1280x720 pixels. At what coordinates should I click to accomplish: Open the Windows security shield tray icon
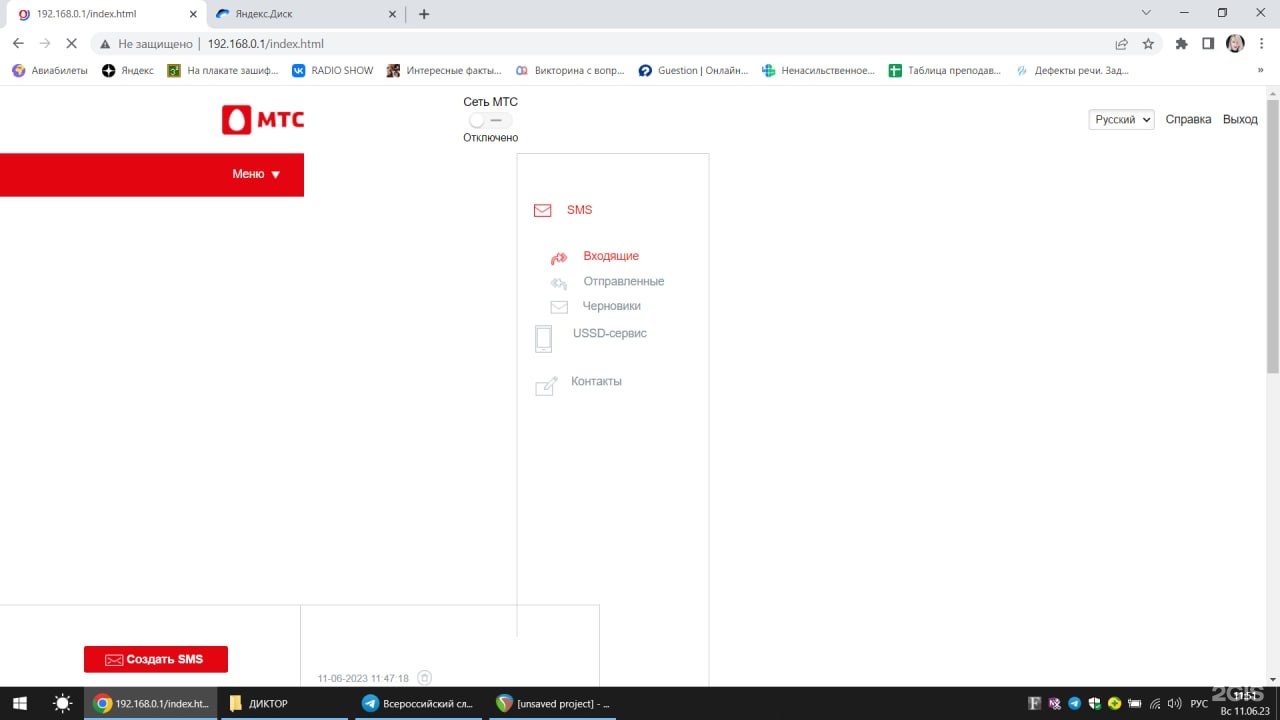point(1094,704)
